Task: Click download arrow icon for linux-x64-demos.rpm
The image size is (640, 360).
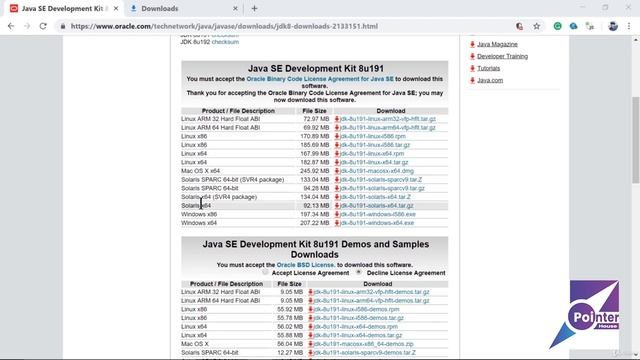Action: pos(310,327)
